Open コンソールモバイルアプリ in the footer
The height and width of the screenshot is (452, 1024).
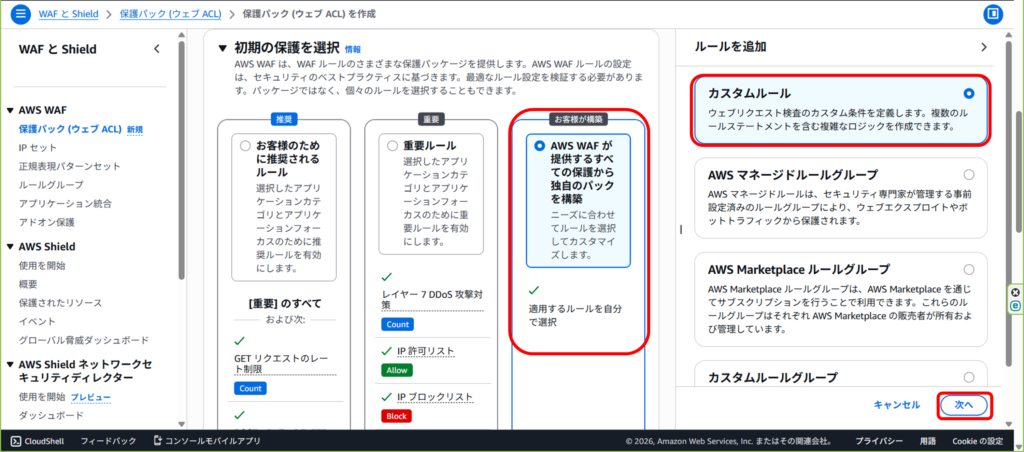click(206, 441)
